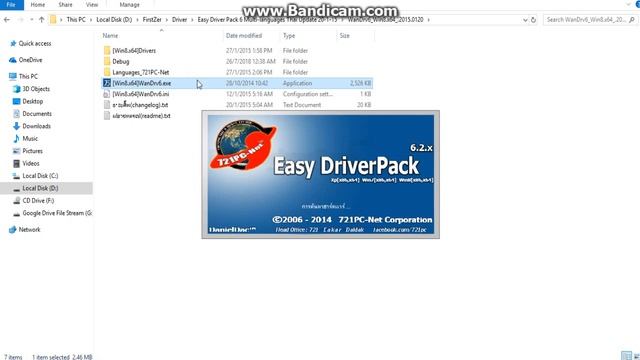
Task: Select Local Disk (D:) in sidebar
Action: (x=40, y=188)
